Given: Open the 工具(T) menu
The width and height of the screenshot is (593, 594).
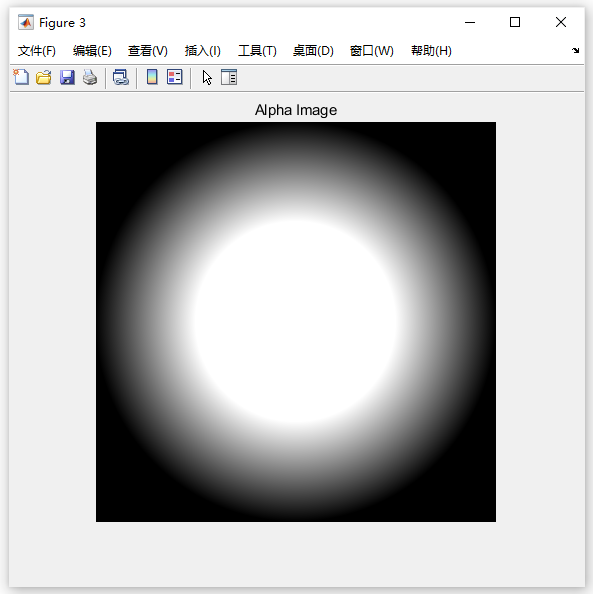Looking at the screenshot, I should click(x=257, y=50).
